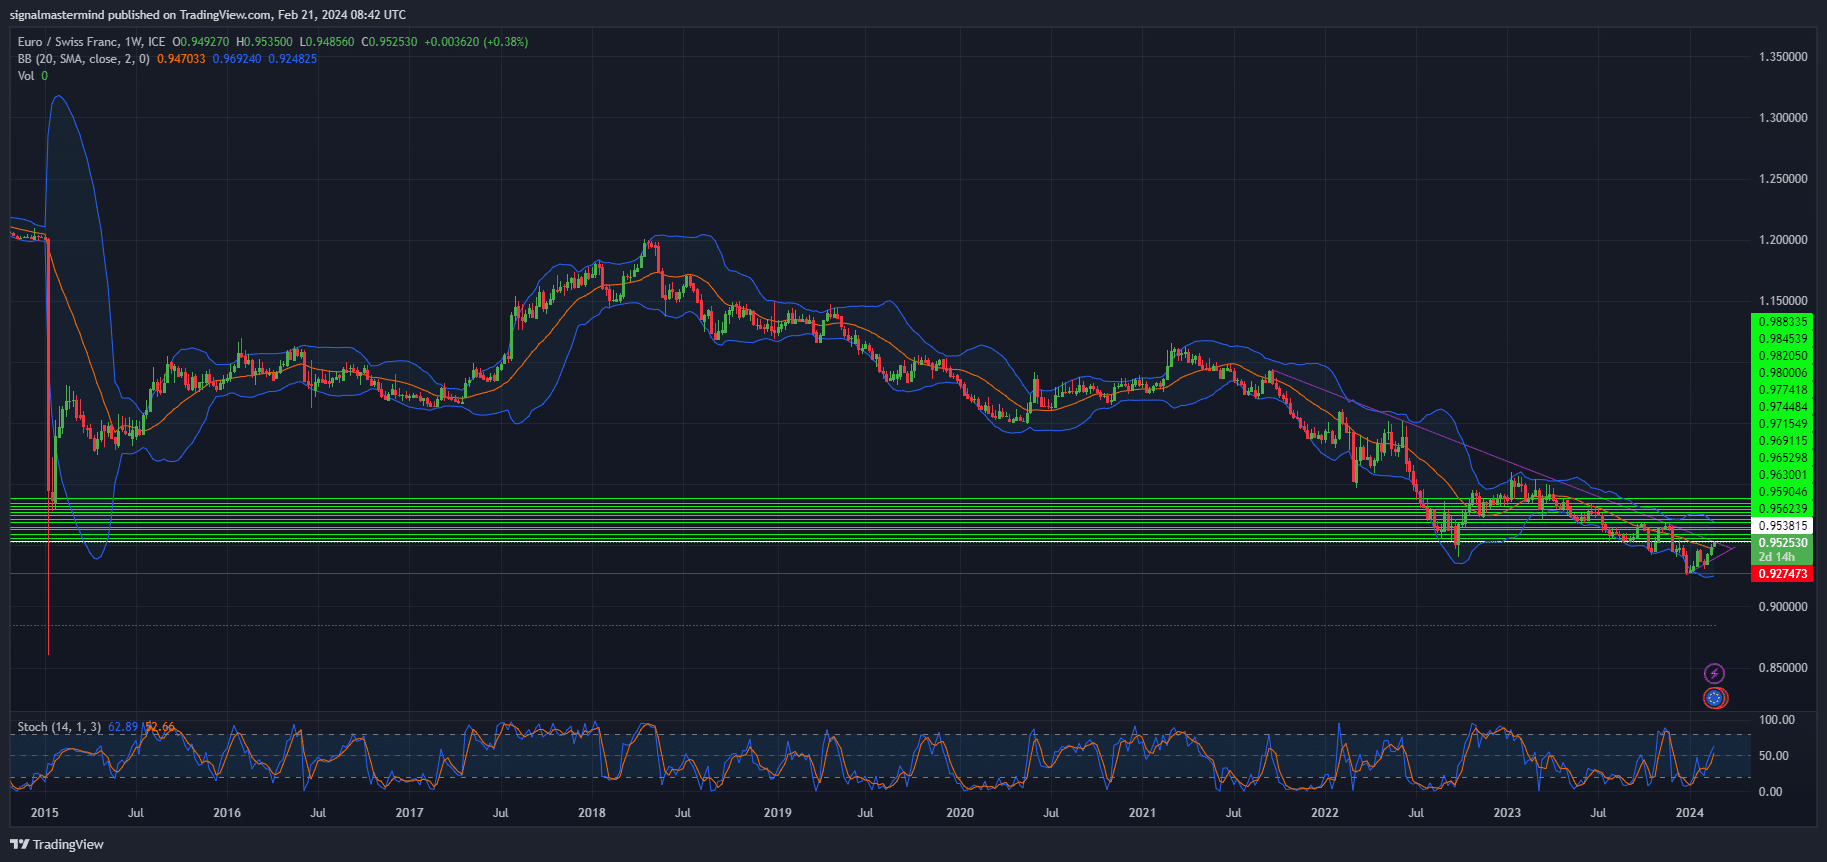The height and width of the screenshot is (862, 1827).
Task: Click the open value O0.949270
Action: (200, 42)
